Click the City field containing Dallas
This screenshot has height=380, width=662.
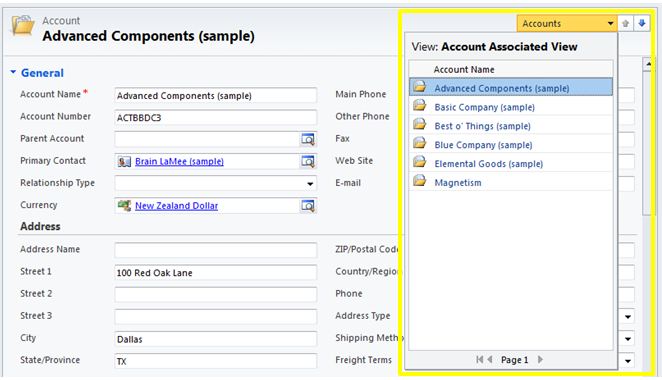215,339
